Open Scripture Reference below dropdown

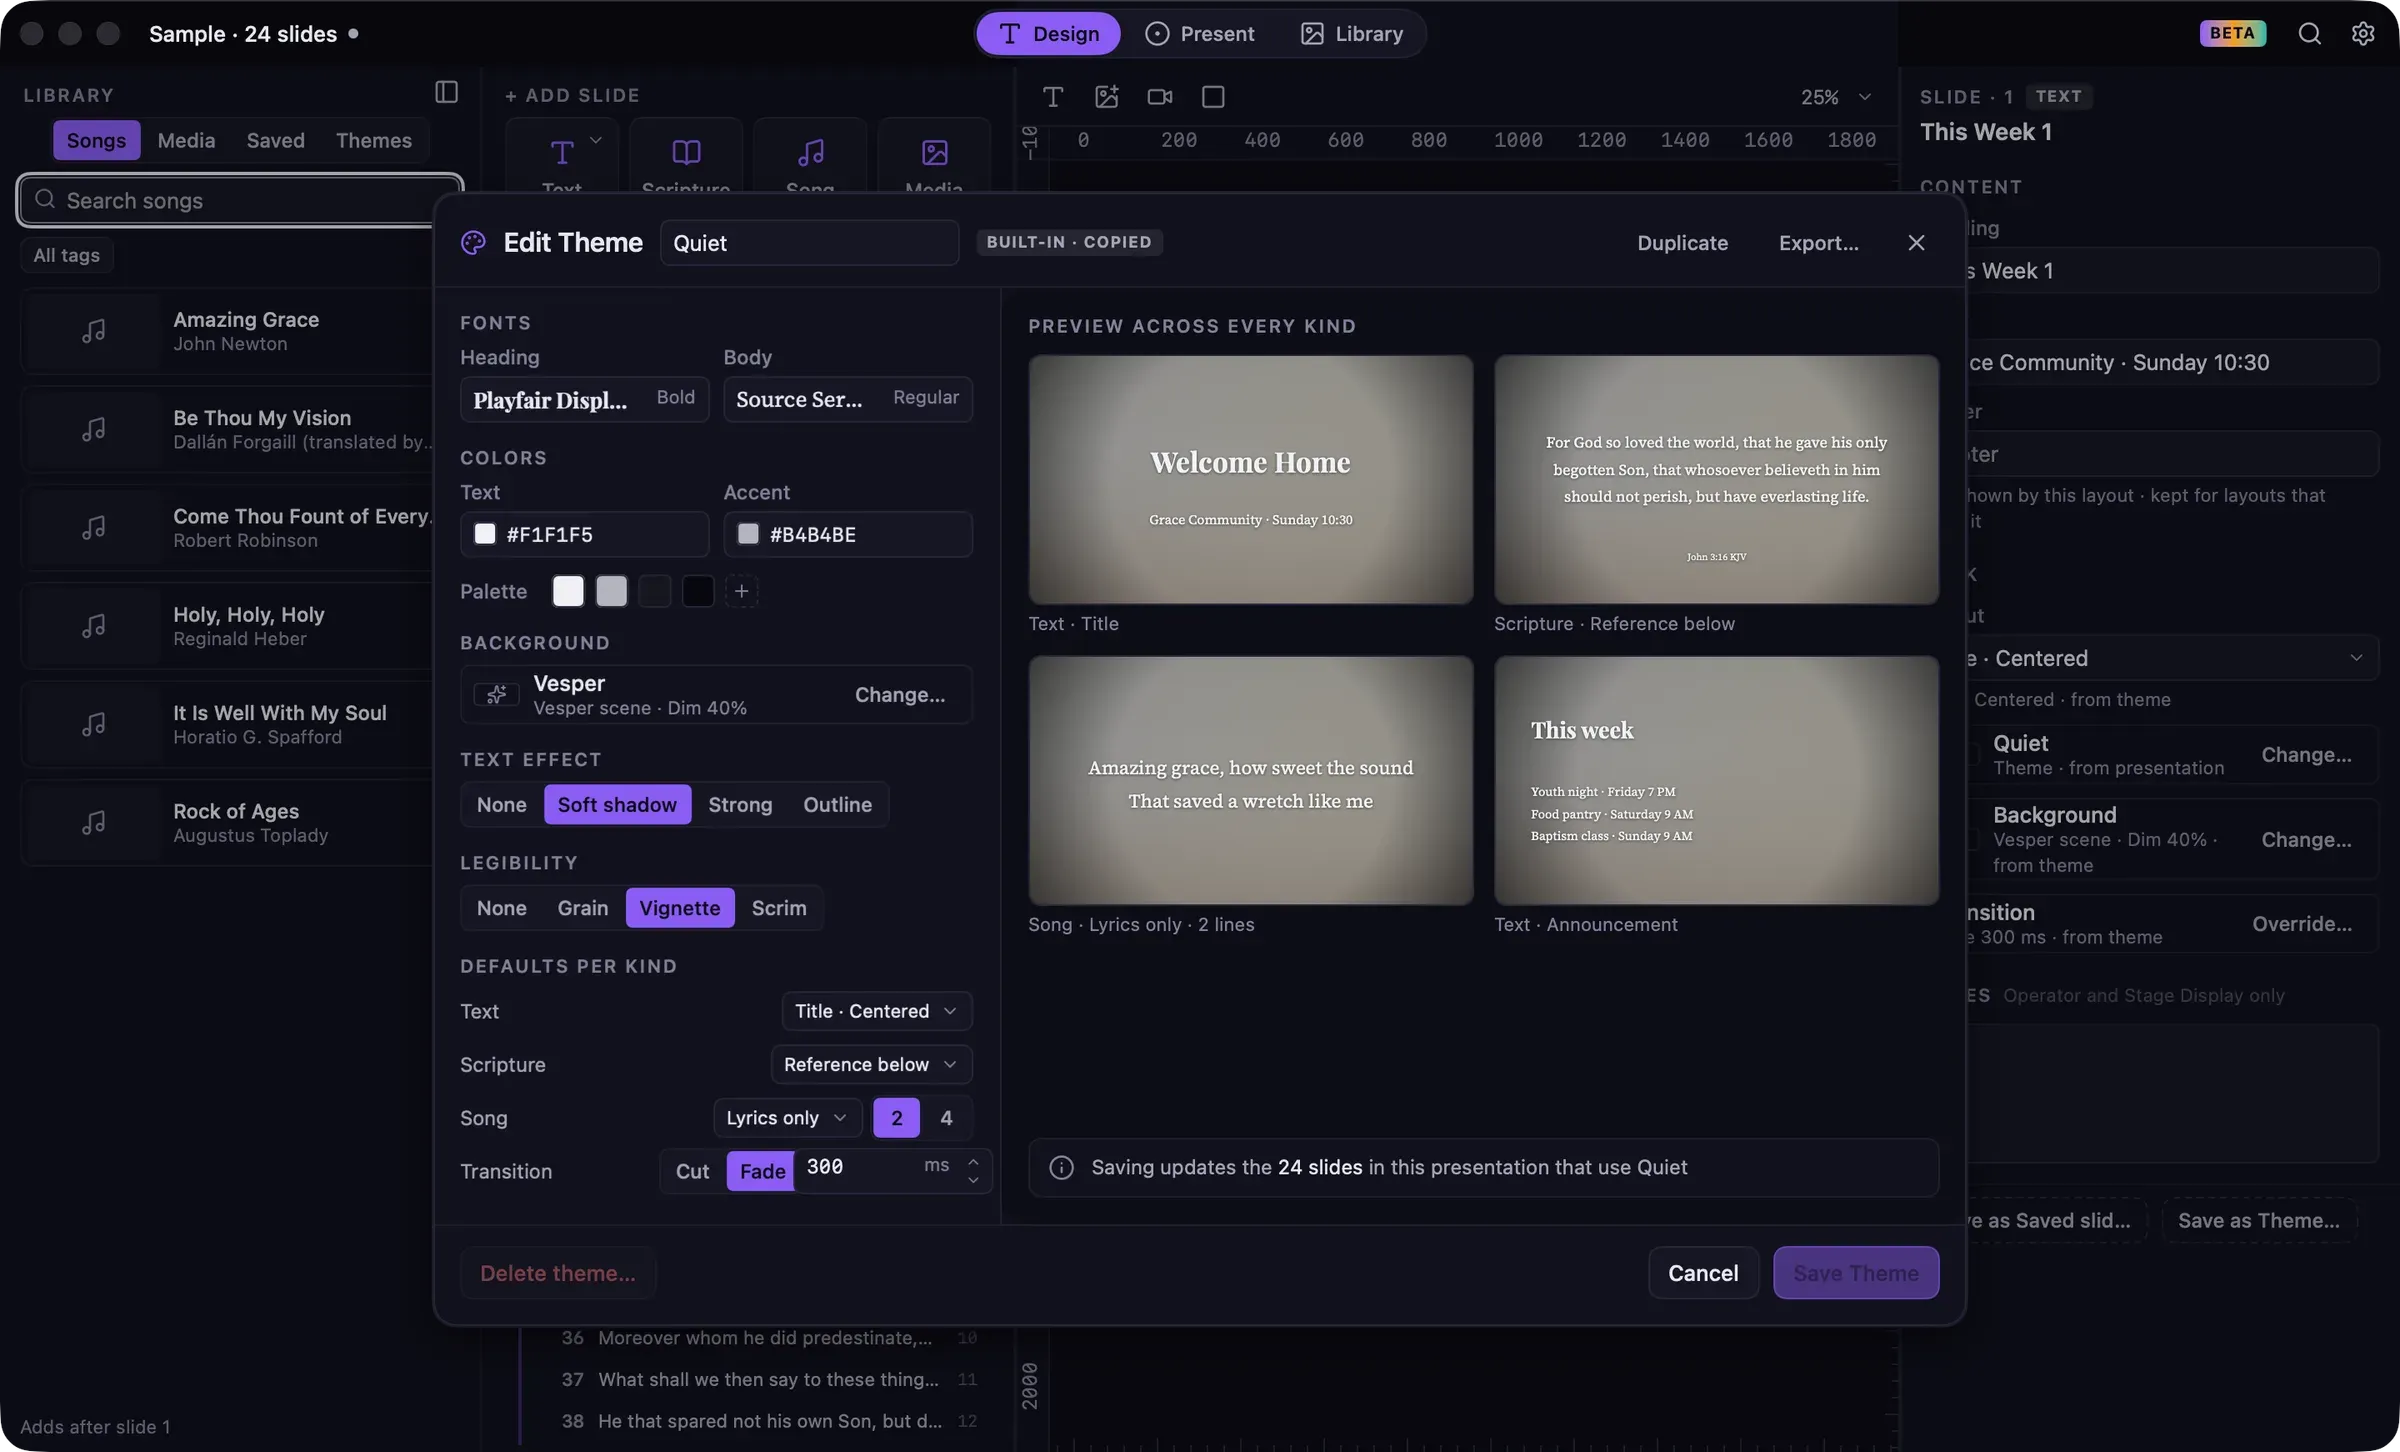[871, 1064]
